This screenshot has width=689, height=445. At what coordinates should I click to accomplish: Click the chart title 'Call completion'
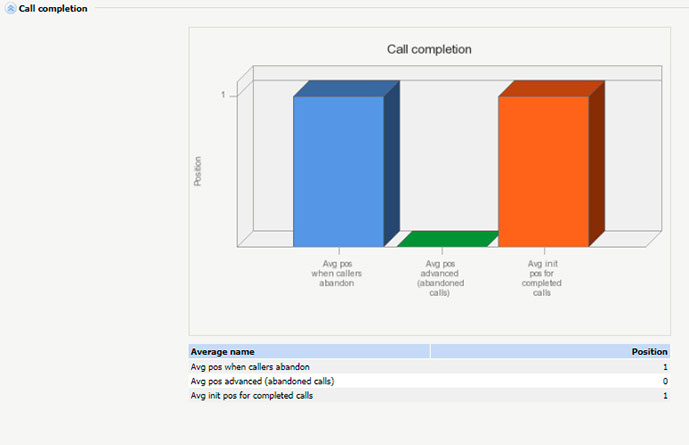click(x=429, y=49)
